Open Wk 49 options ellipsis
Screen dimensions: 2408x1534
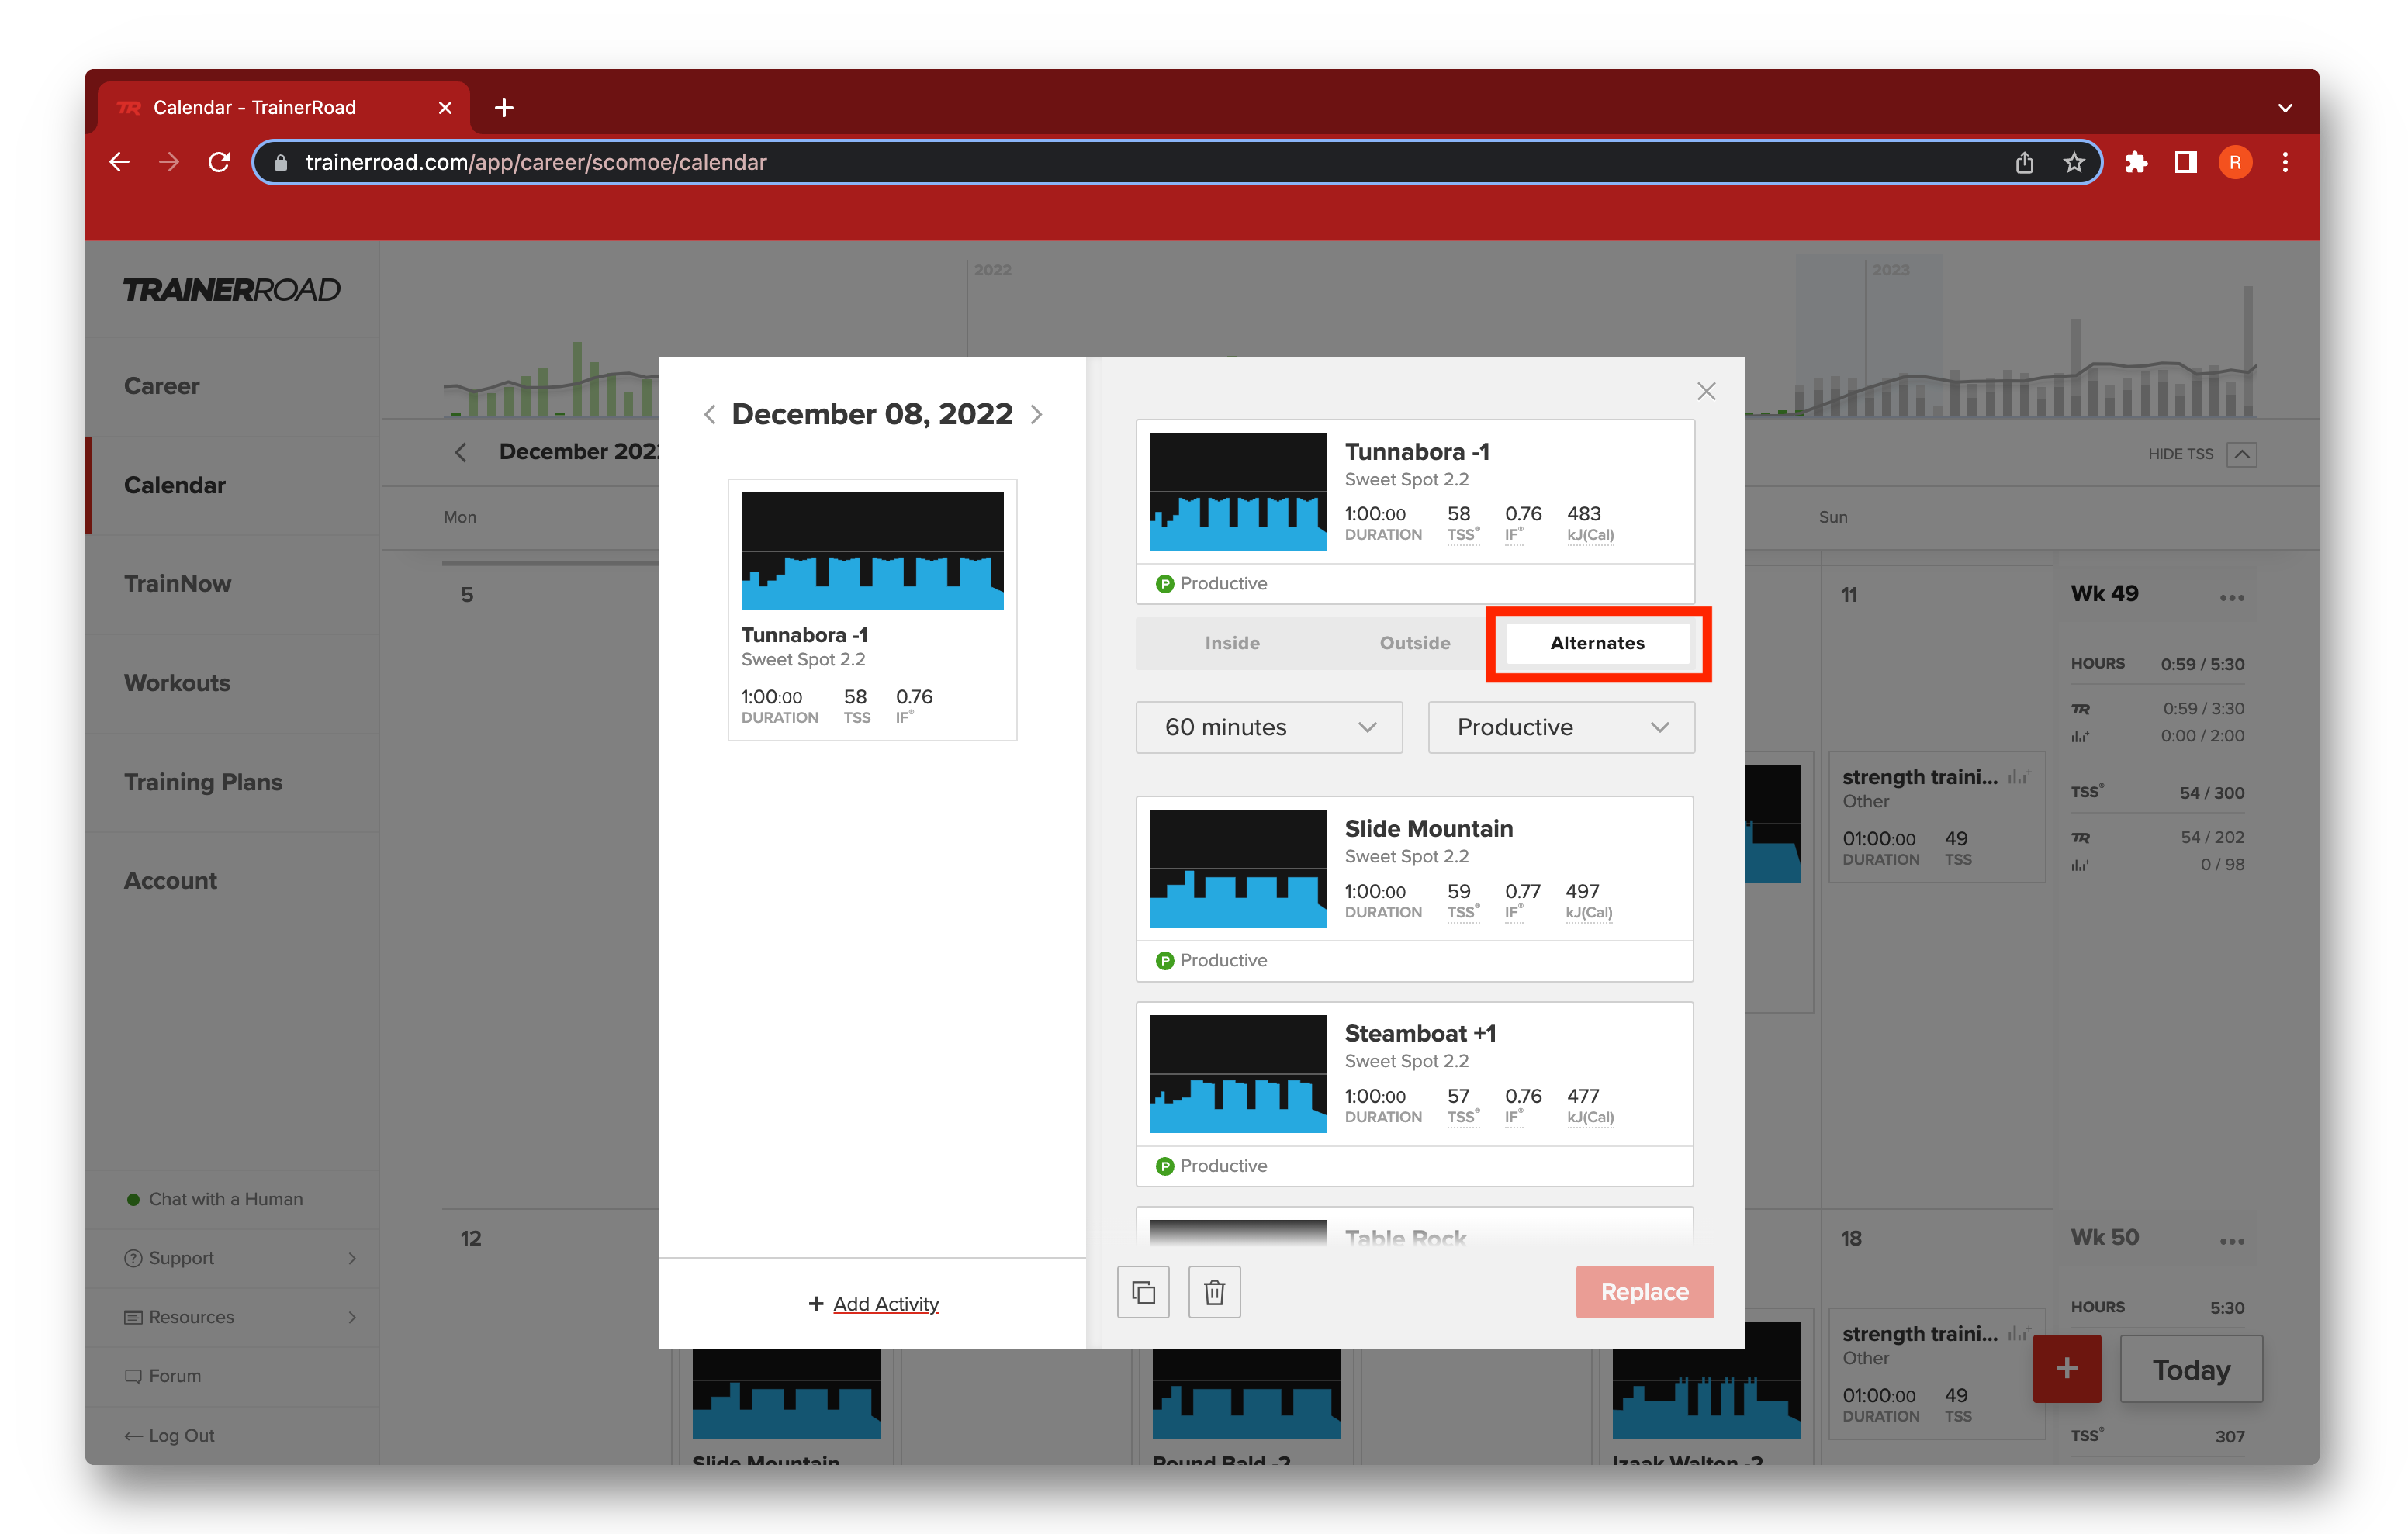click(x=2231, y=597)
